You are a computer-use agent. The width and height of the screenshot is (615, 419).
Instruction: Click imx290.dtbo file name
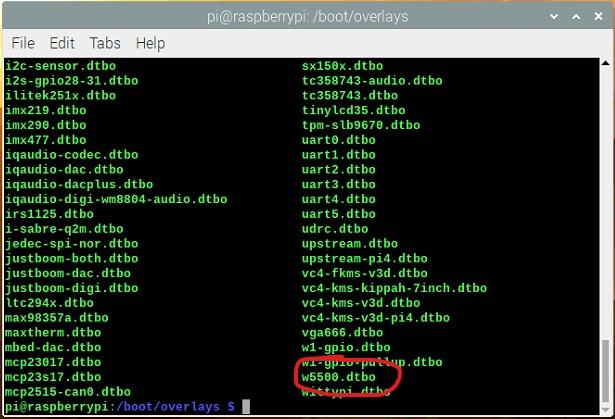click(x=46, y=125)
